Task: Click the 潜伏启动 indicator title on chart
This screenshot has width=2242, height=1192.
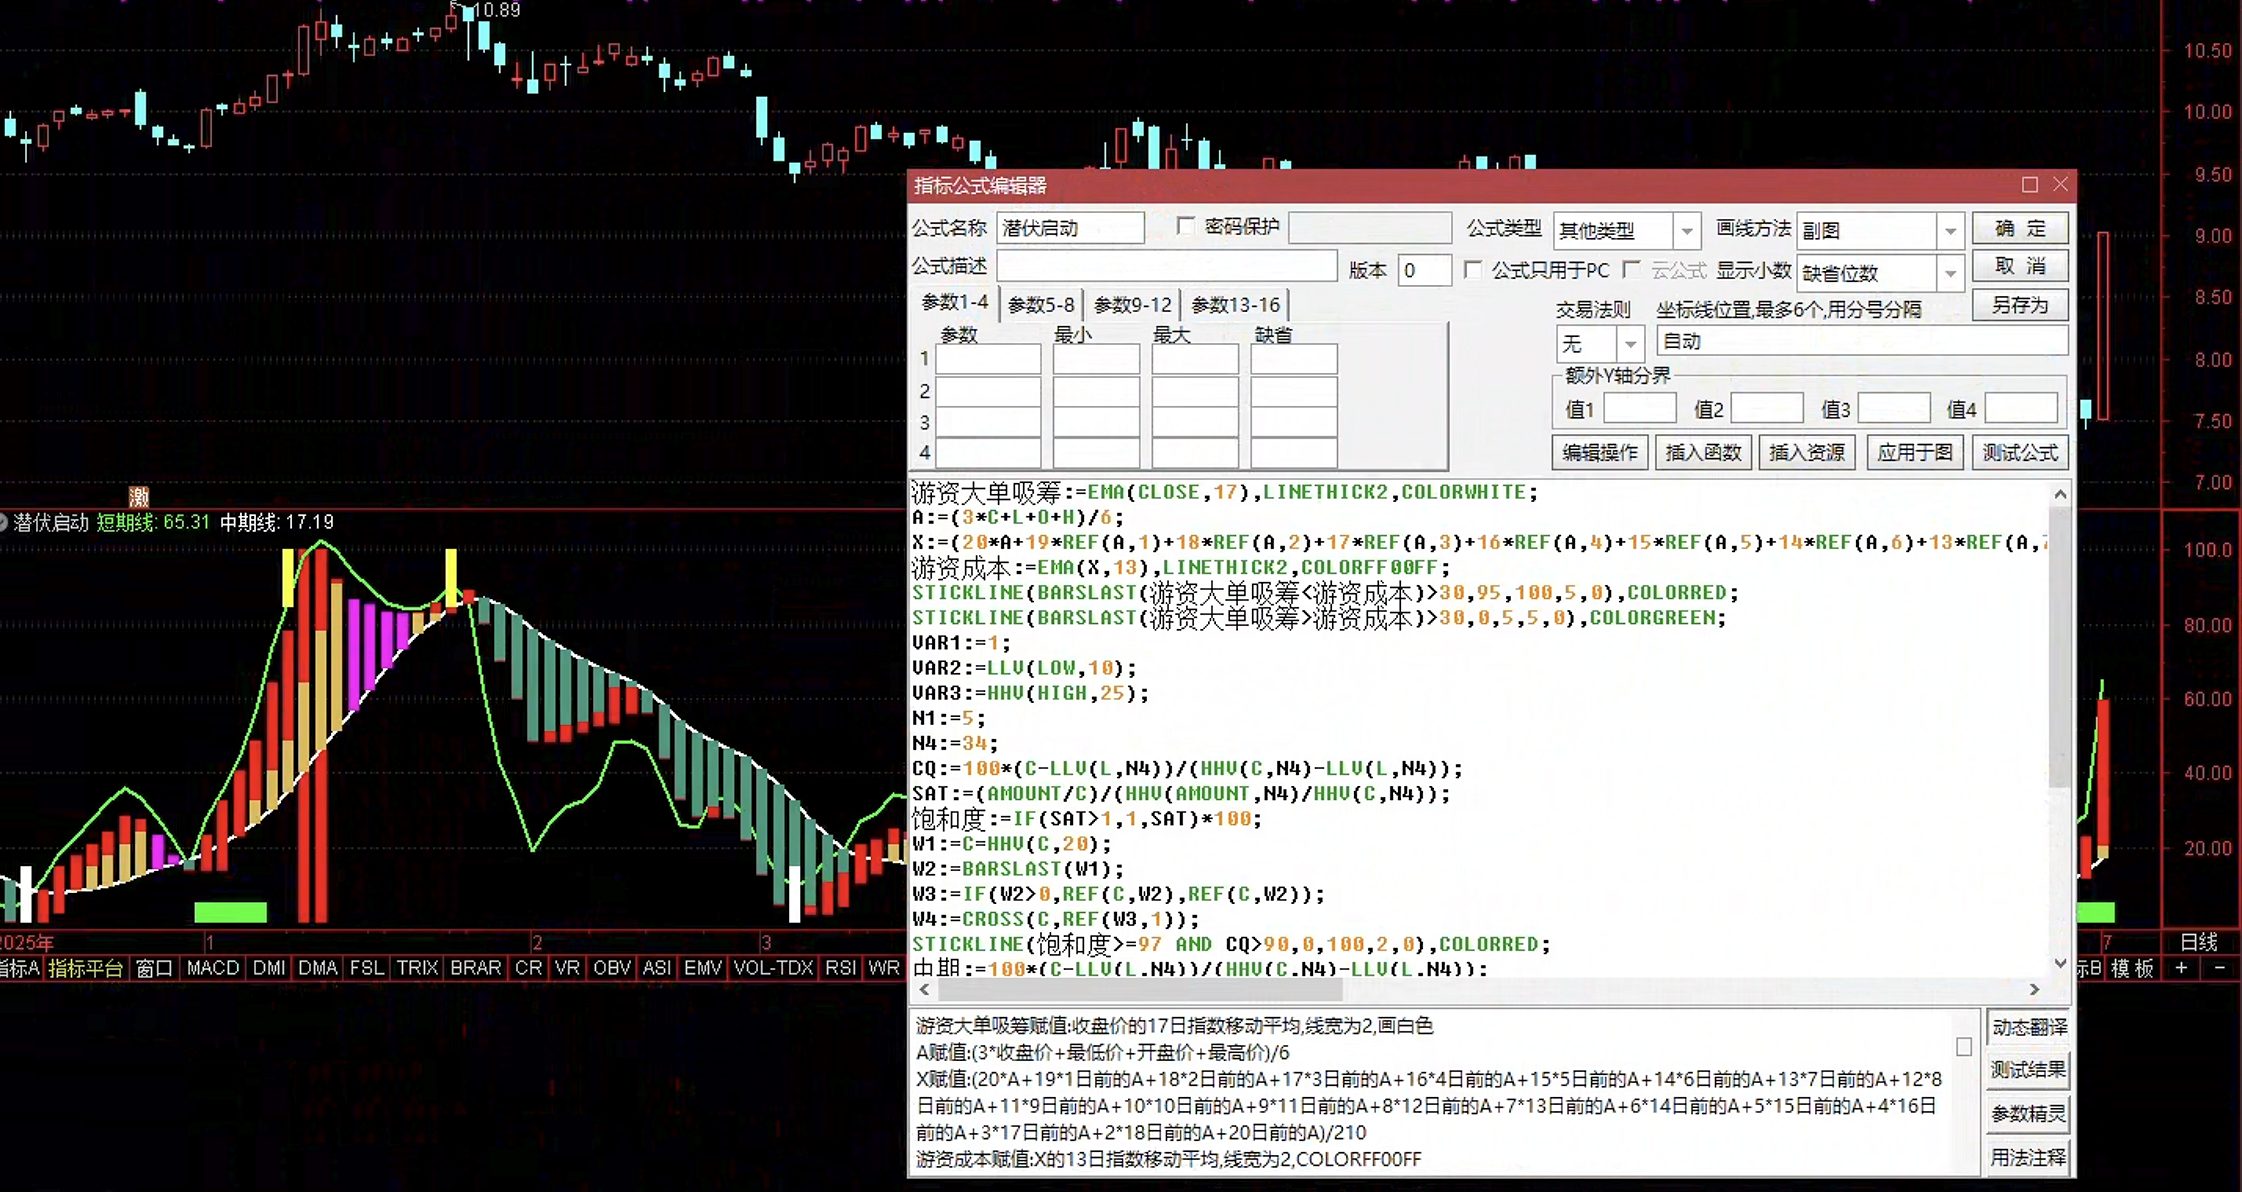Action: point(51,522)
